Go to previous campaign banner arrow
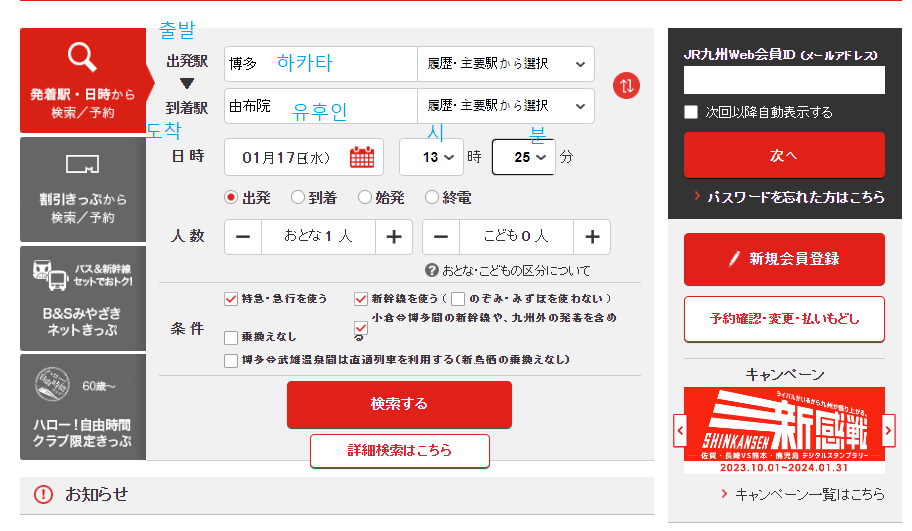This screenshot has height=531, width=912. click(680, 431)
